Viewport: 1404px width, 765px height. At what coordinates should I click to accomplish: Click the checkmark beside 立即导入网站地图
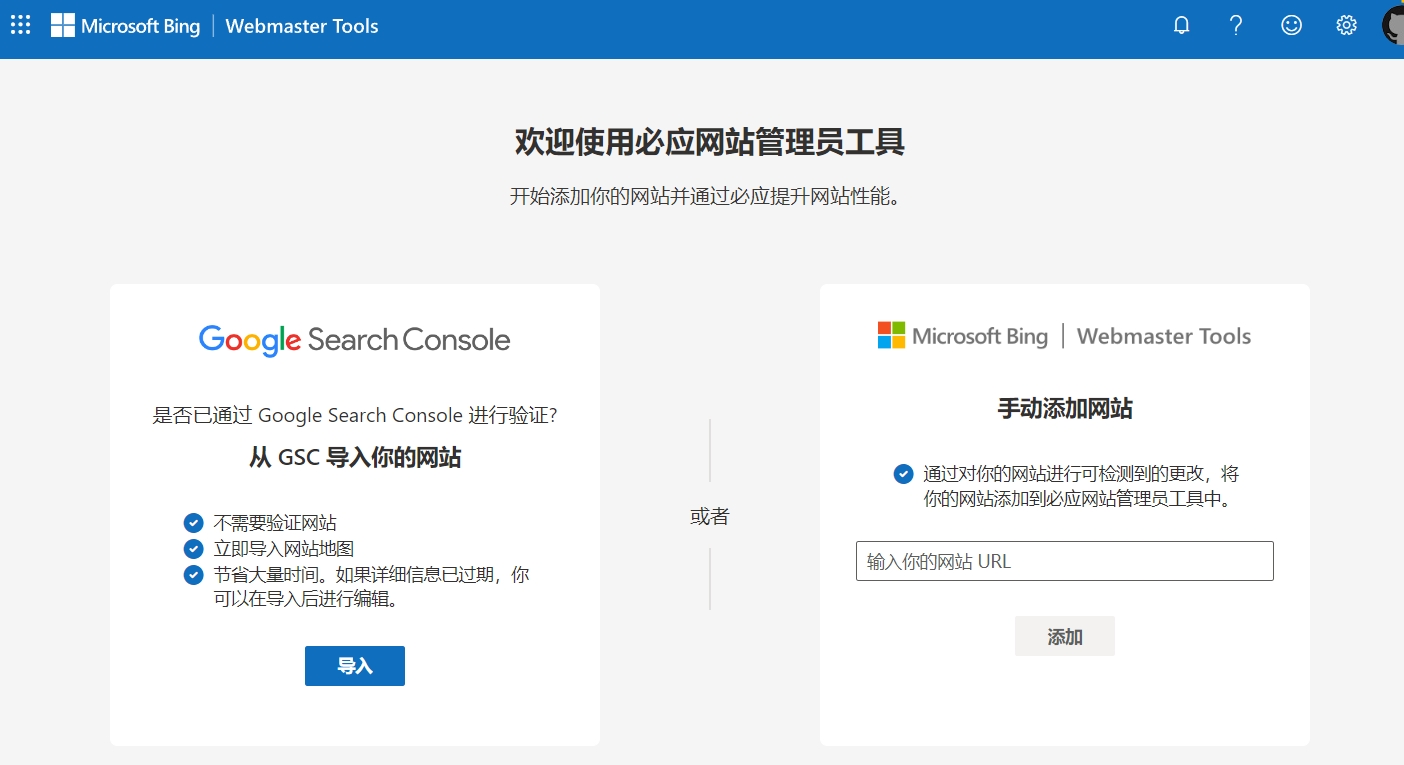193,549
